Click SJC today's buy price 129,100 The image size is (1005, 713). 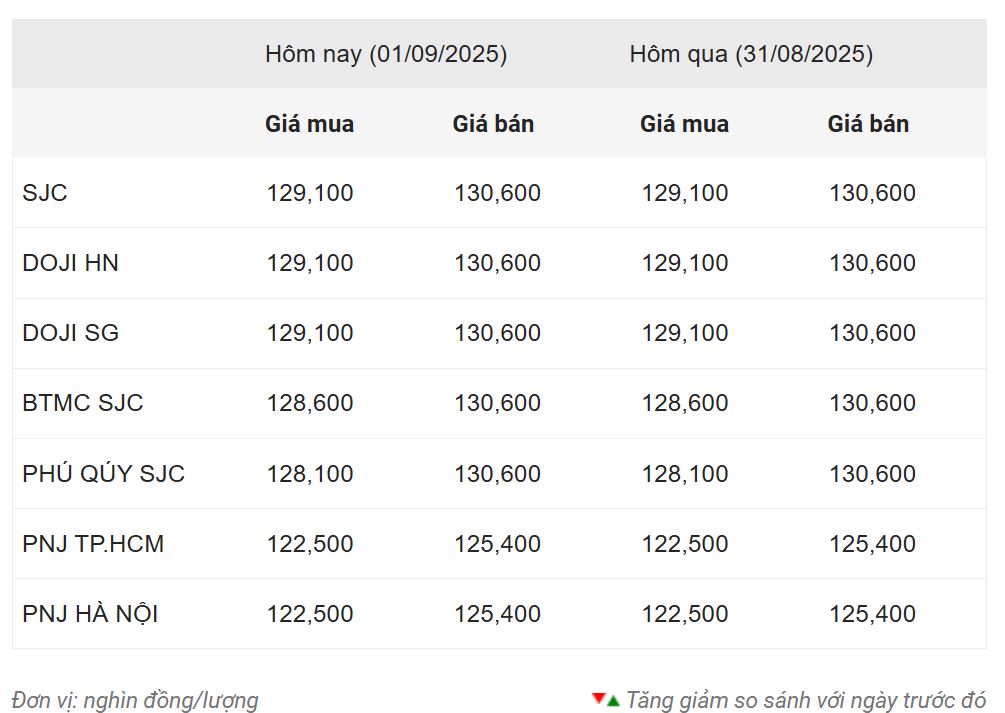310,193
